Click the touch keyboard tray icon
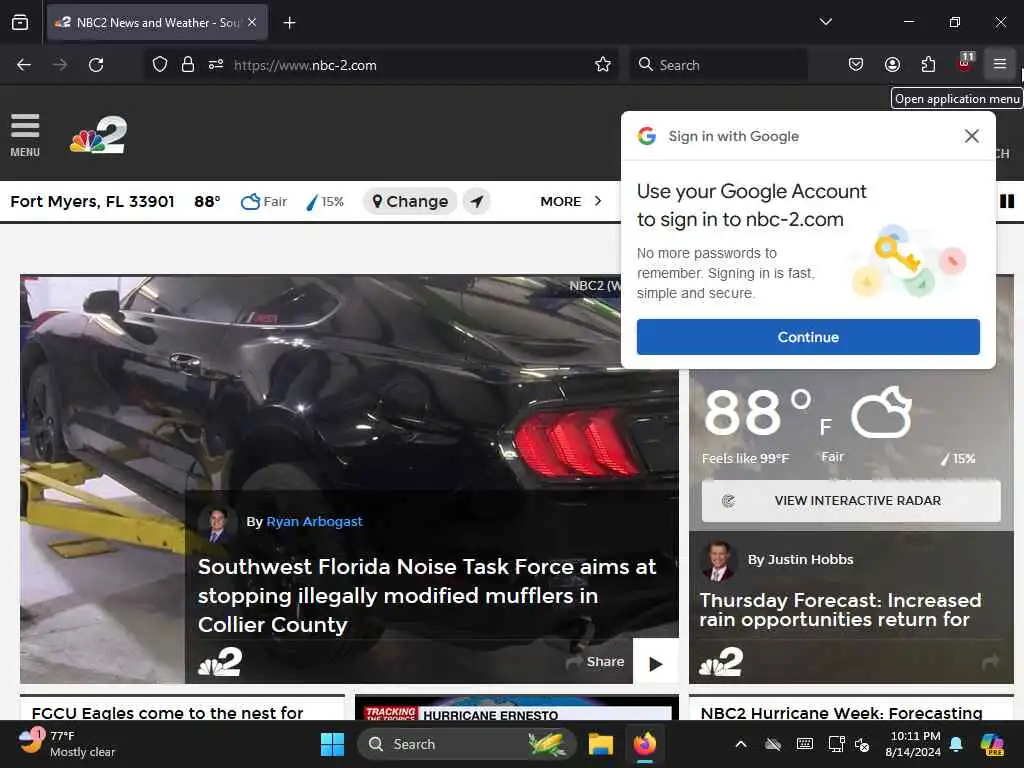 pyautogui.click(x=805, y=744)
